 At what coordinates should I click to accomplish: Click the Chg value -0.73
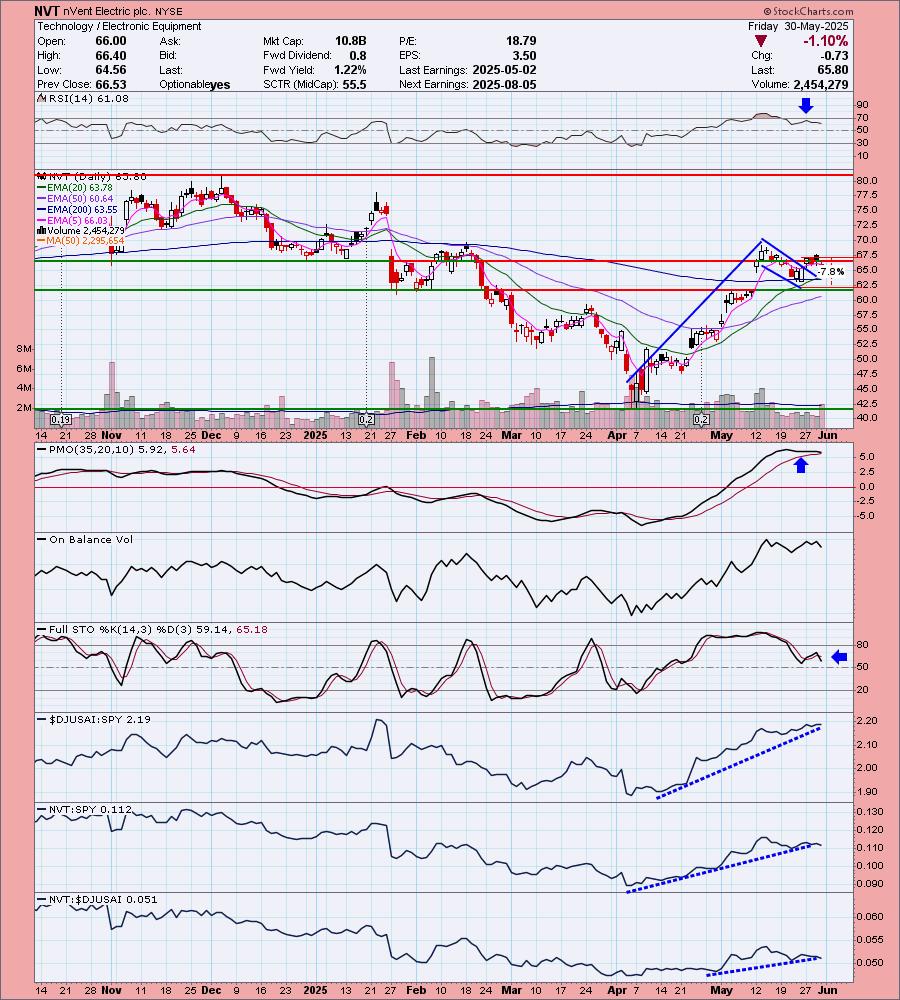click(834, 55)
